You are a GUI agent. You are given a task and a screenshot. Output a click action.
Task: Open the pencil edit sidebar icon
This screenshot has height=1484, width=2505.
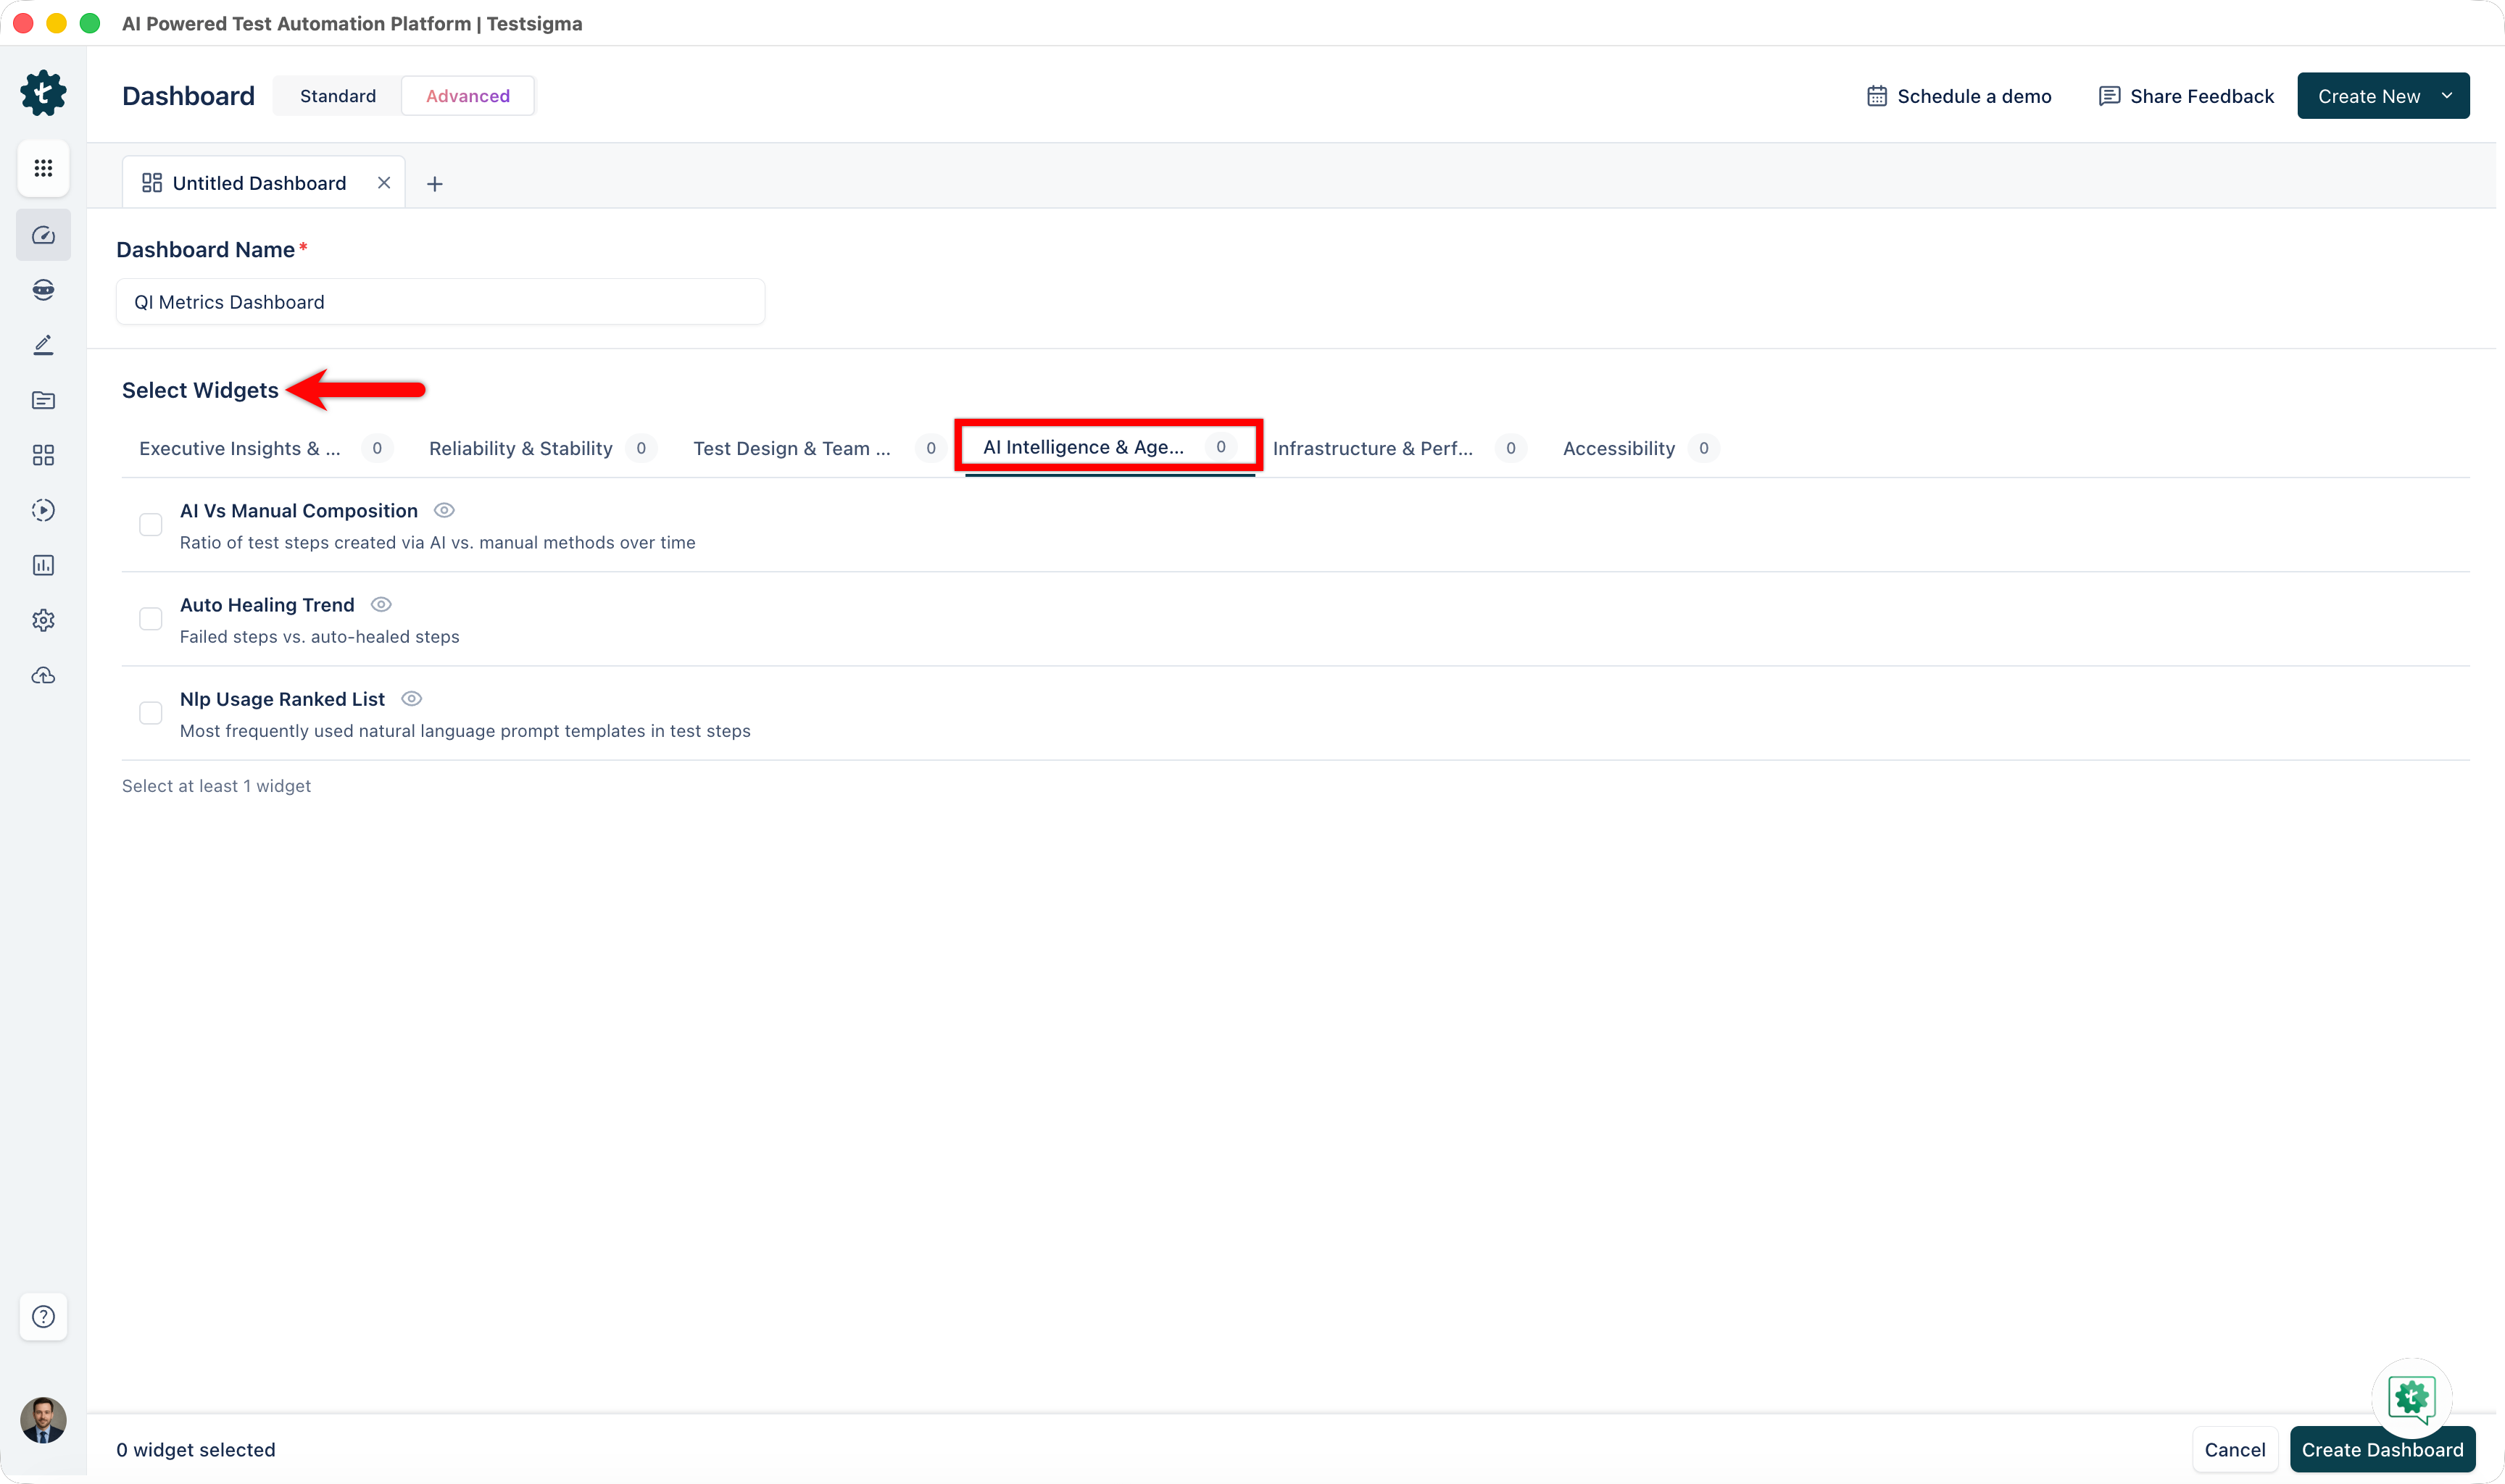43,345
